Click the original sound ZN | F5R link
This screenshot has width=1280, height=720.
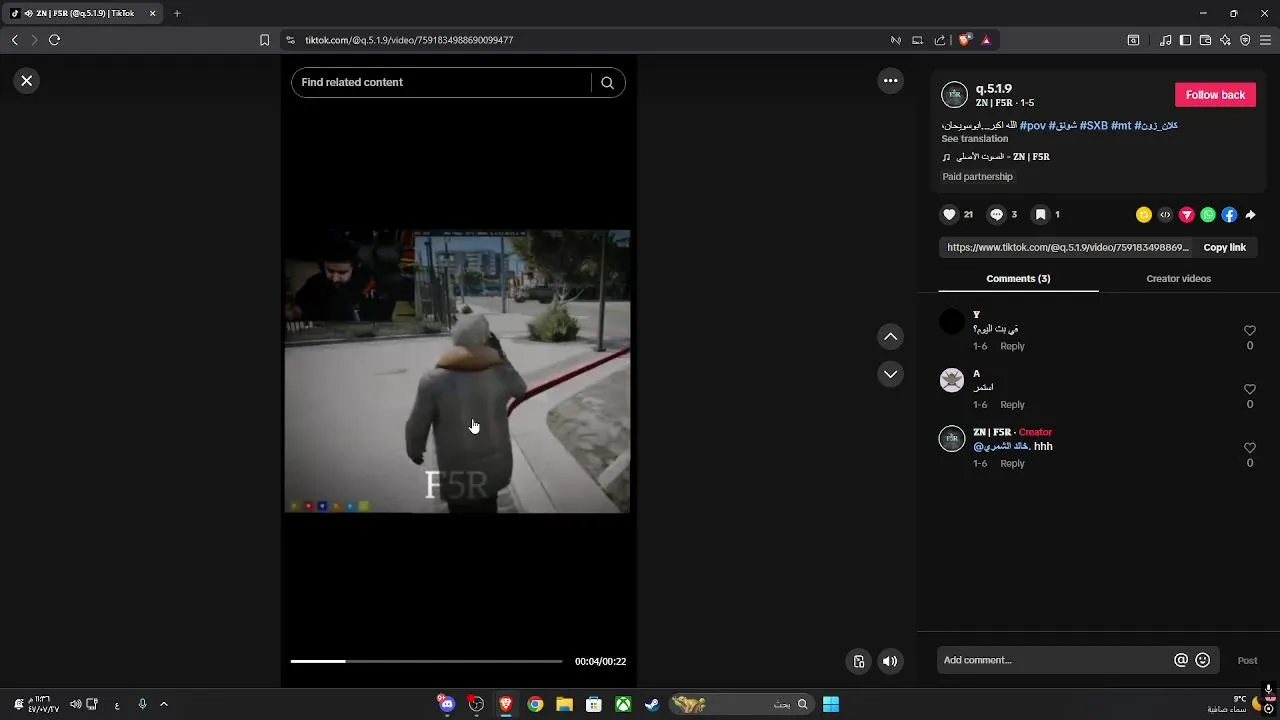point(996,157)
